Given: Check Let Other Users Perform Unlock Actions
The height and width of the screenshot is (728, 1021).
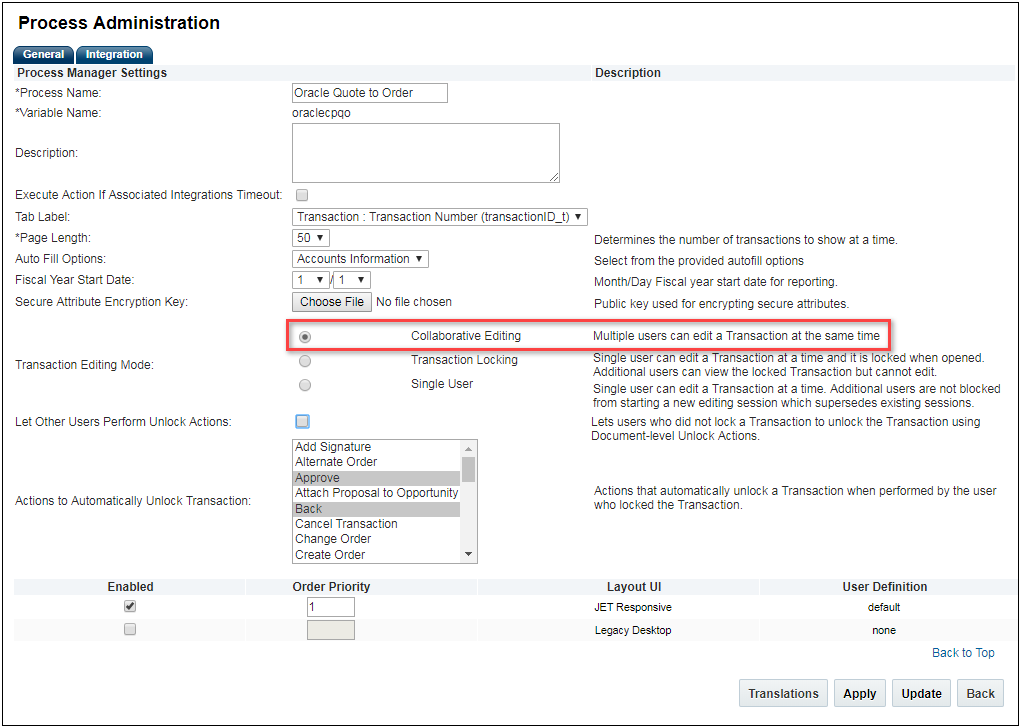Looking at the screenshot, I should [x=302, y=422].
